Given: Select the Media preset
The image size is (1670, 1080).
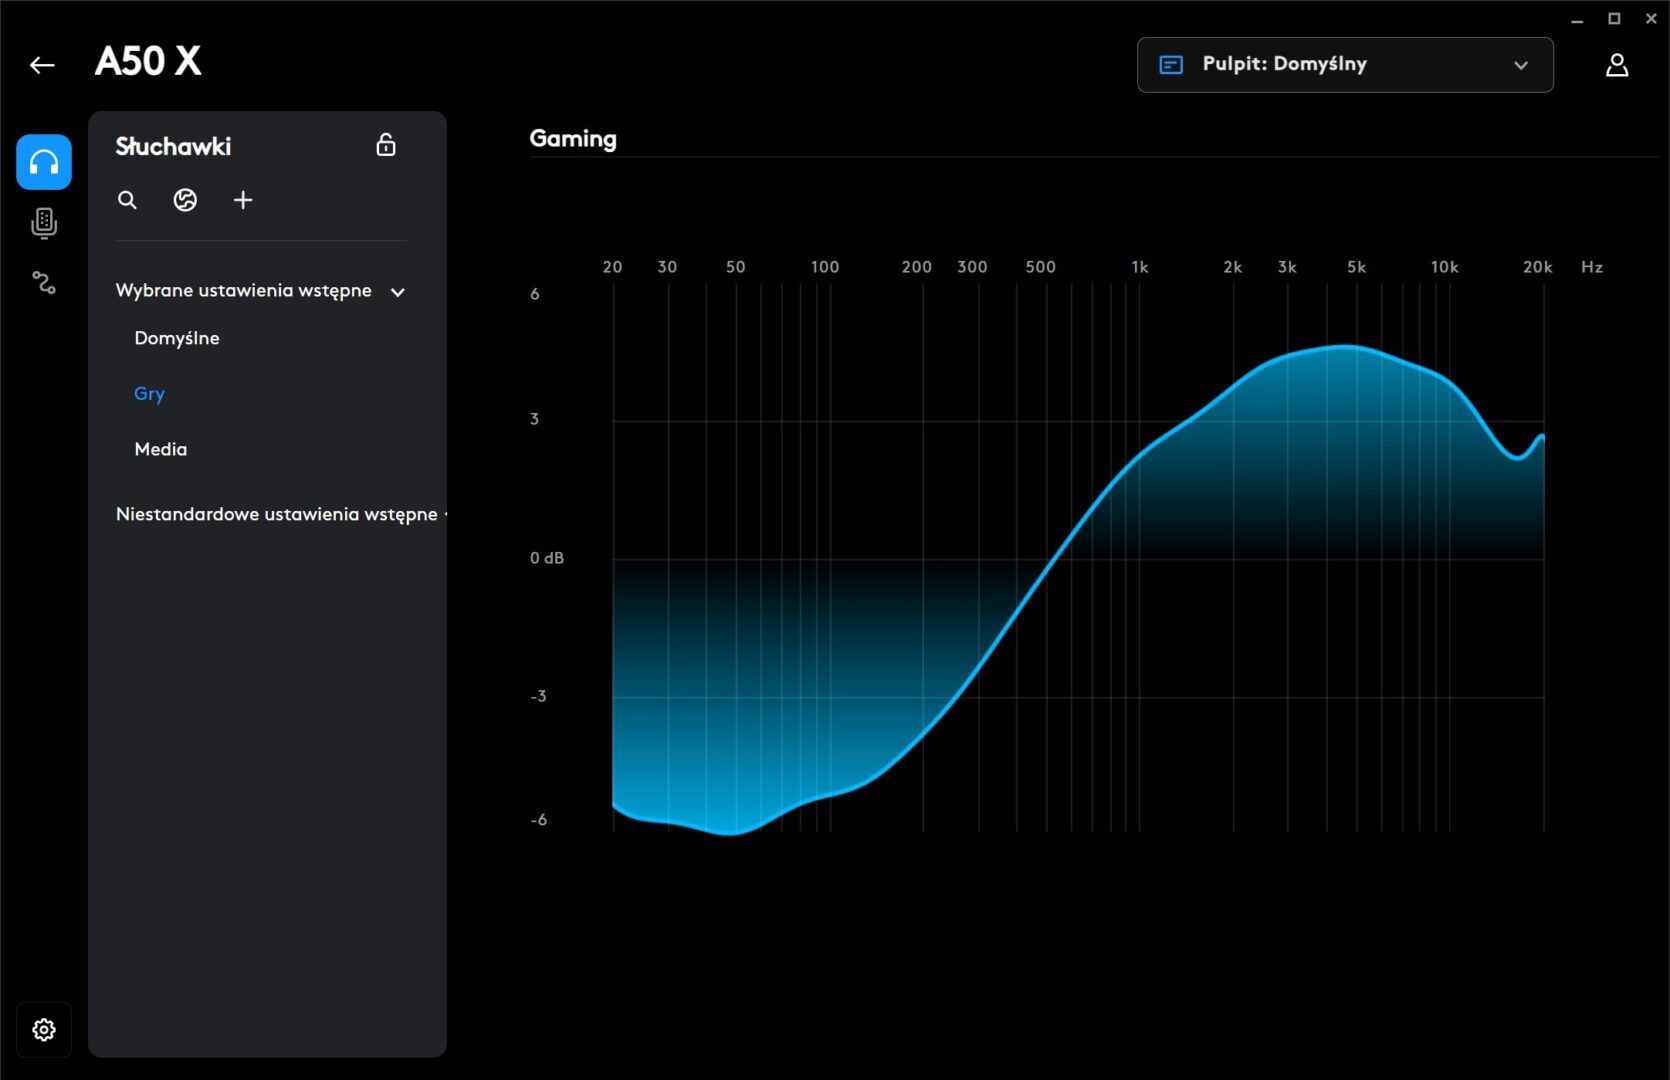Looking at the screenshot, I should pos(161,450).
